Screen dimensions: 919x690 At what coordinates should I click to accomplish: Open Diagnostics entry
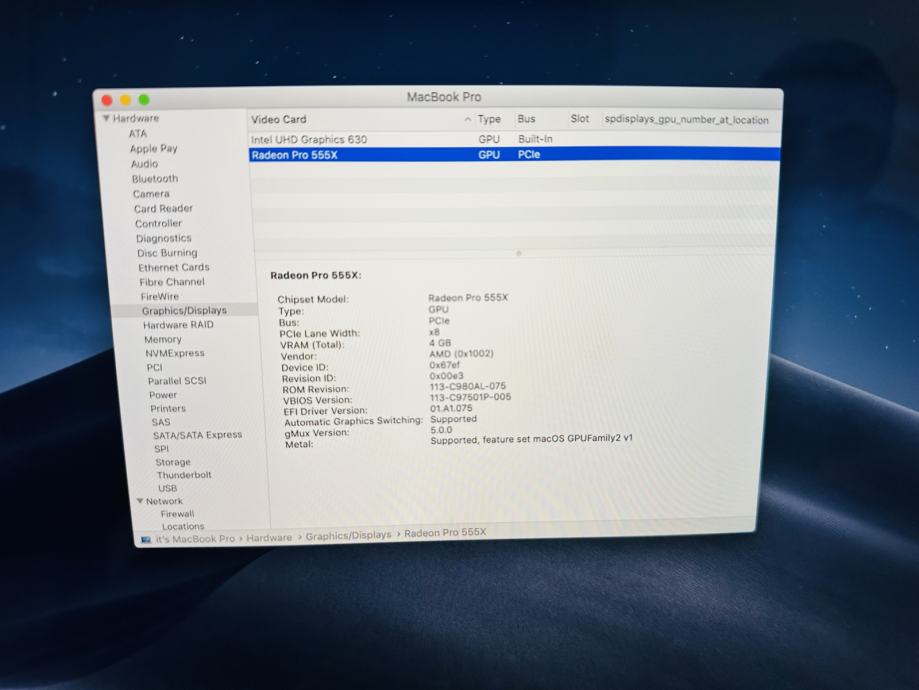[164, 238]
